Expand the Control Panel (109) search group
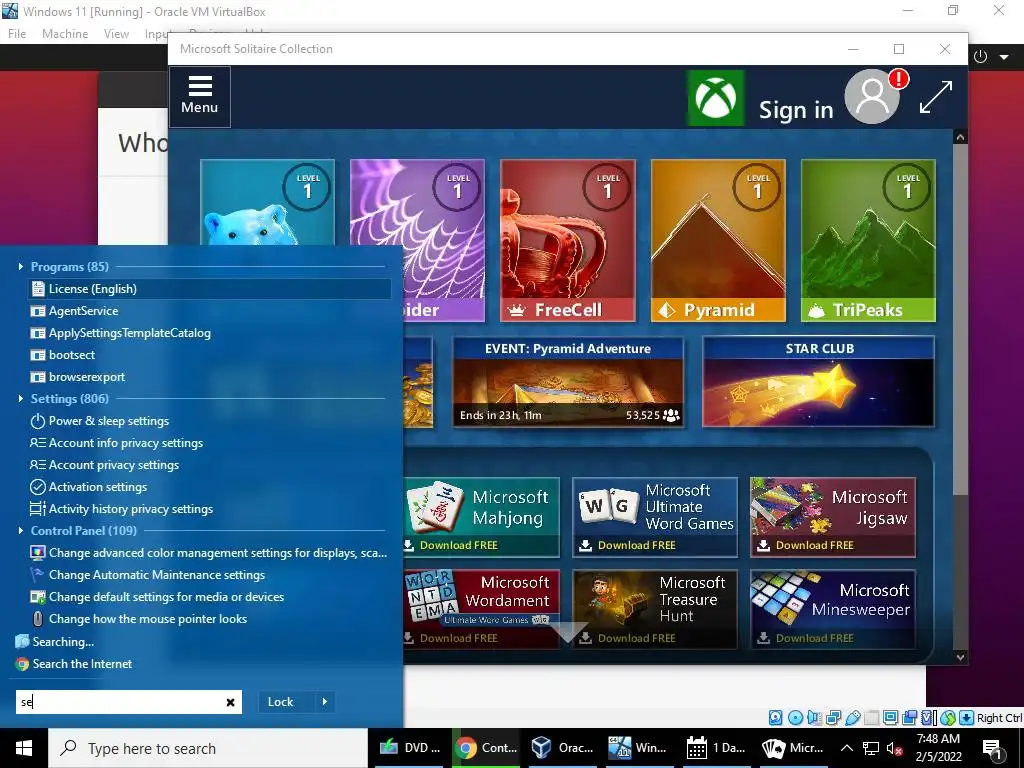The width and height of the screenshot is (1024, 768). point(20,530)
